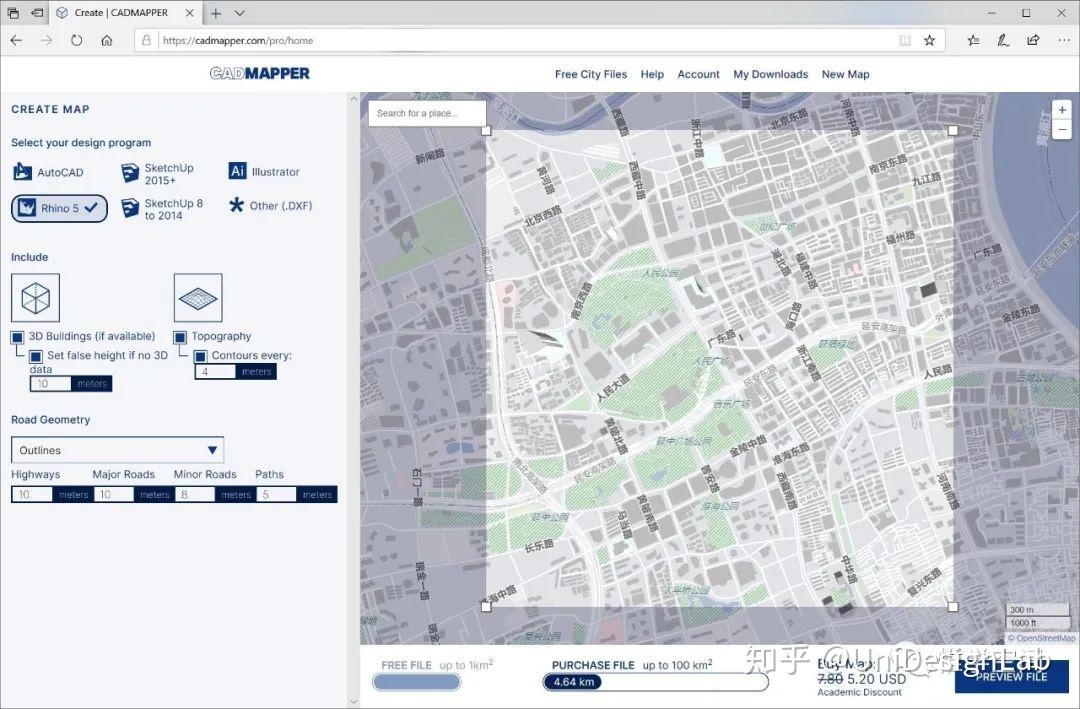Open a new browser tab
The image size is (1080, 709).
(x=216, y=13)
